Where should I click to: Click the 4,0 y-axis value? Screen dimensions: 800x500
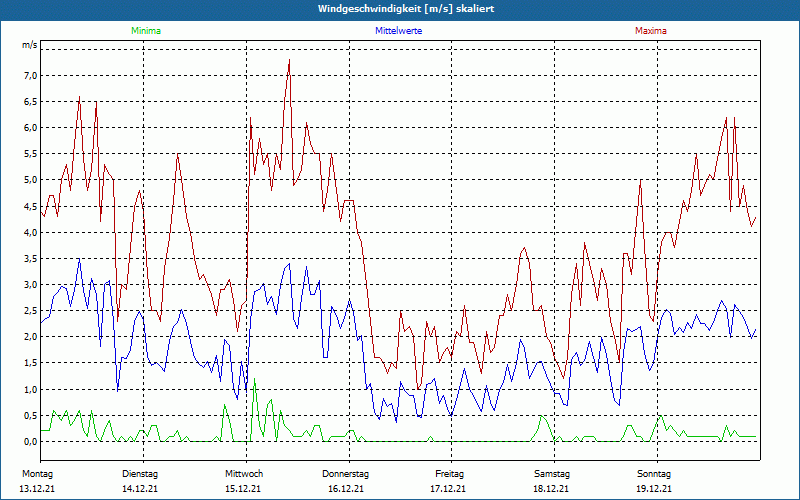pyautogui.click(x=31, y=232)
